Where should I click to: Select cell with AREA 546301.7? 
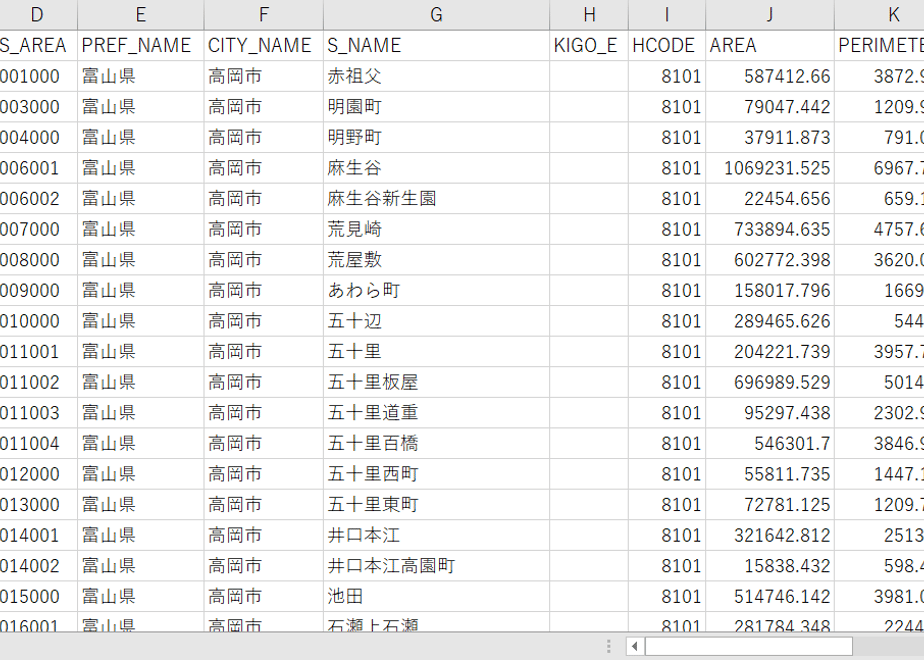(x=770, y=444)
